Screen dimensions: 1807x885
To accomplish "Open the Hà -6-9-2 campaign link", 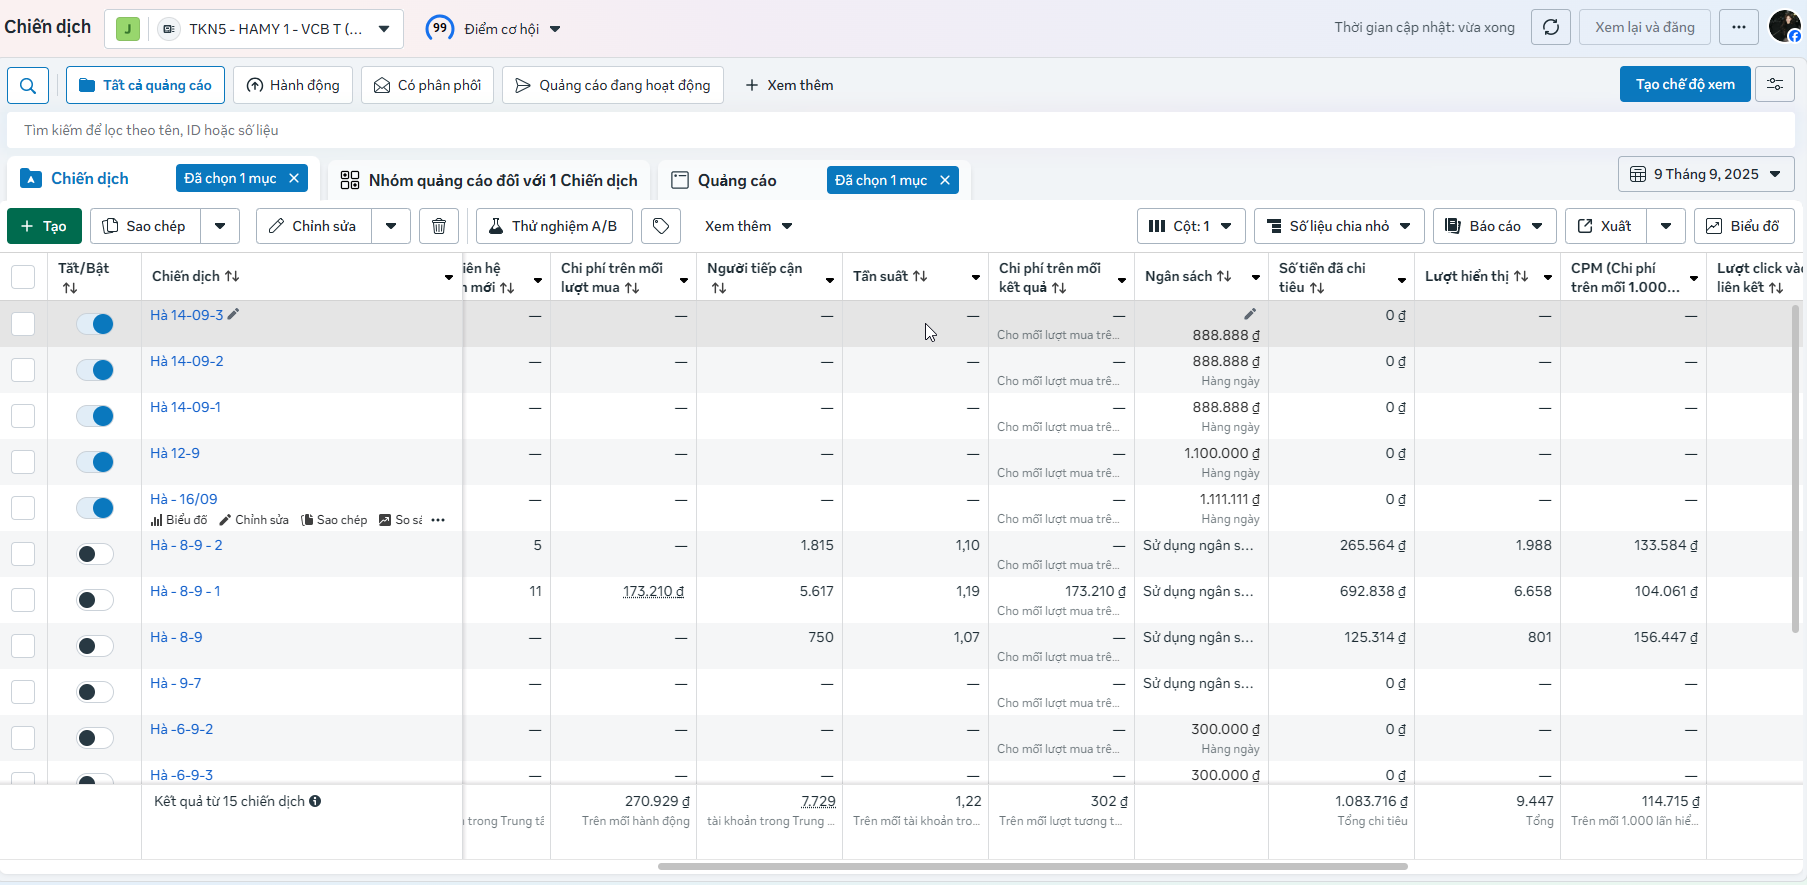I will point(181,729).
